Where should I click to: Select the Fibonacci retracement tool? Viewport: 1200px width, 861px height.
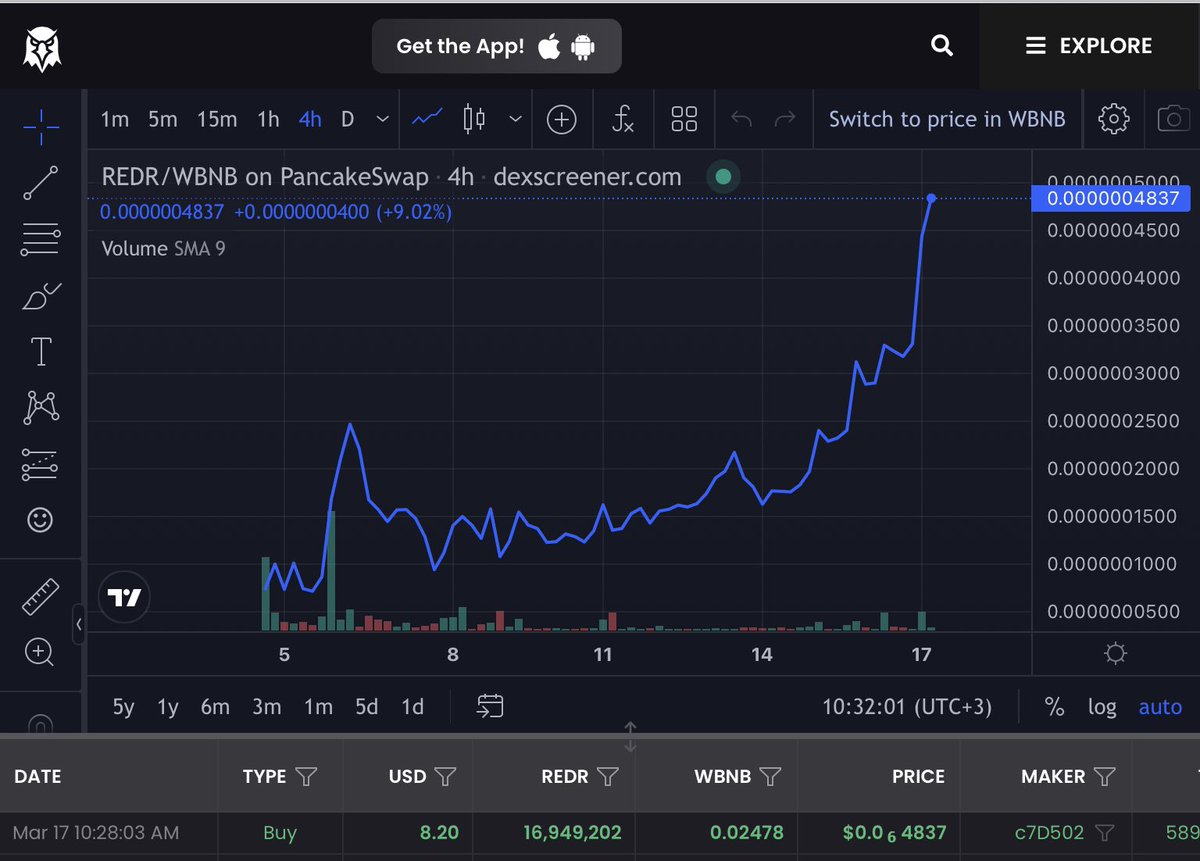click(40, 240)
